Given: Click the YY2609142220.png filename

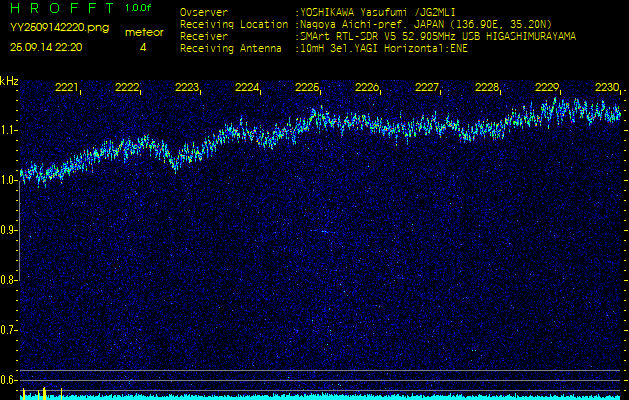Looking at the screenshot, I should click(x=52, y=28).
